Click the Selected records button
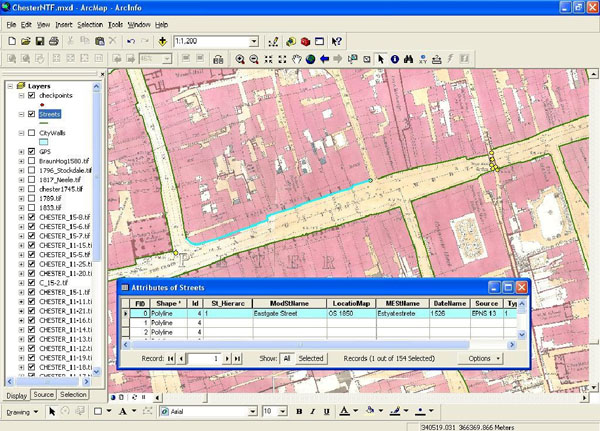The height and width of the screenshot is (431, 600). pos(311,357)
